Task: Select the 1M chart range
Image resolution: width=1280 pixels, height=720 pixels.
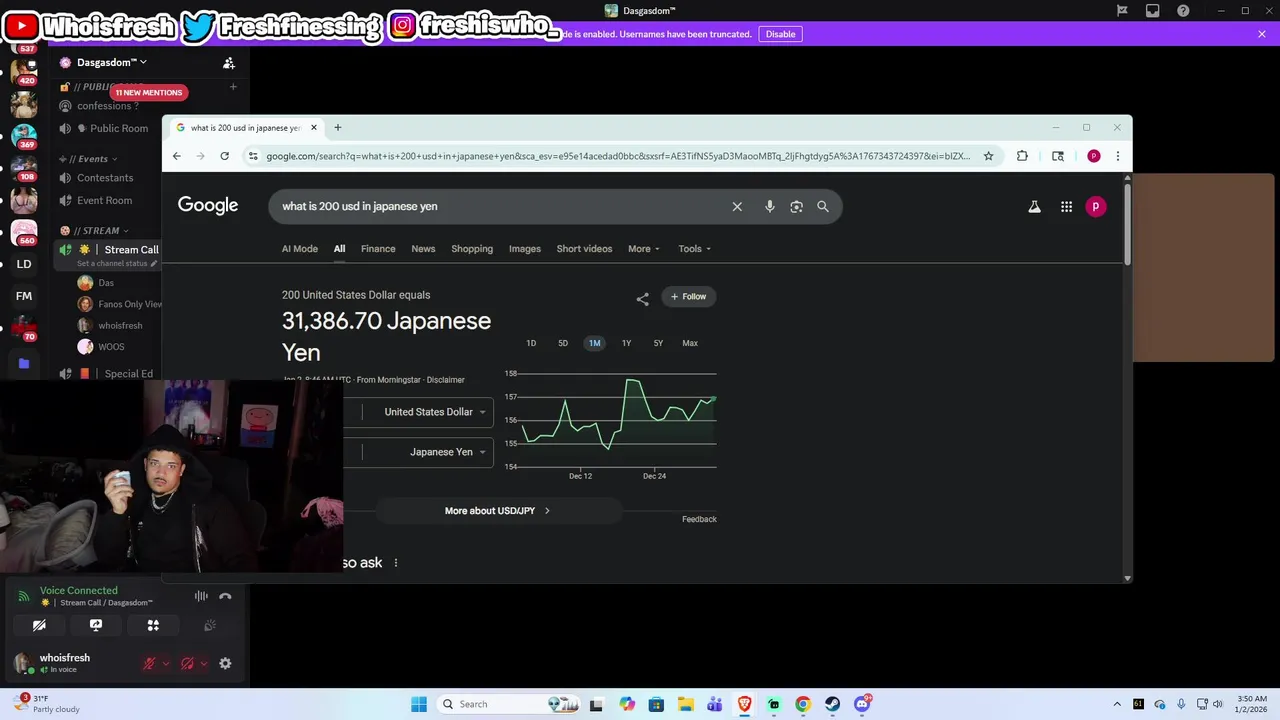Action: (x=595, y=343)
